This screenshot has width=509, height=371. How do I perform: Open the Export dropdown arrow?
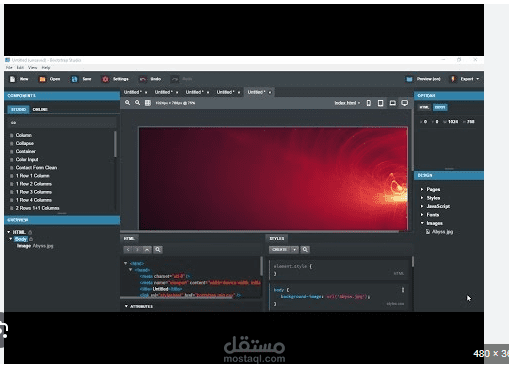click(x=478, y=79)
